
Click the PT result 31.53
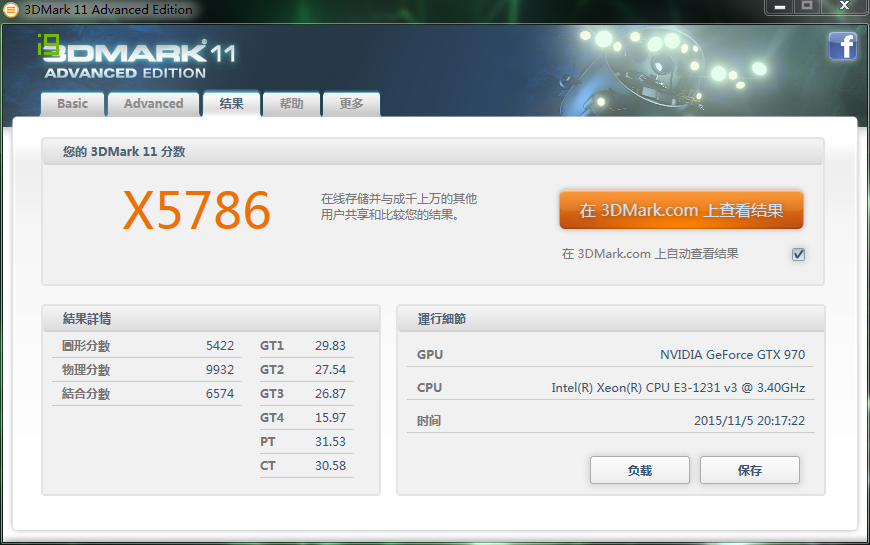[x=330, y=442]
